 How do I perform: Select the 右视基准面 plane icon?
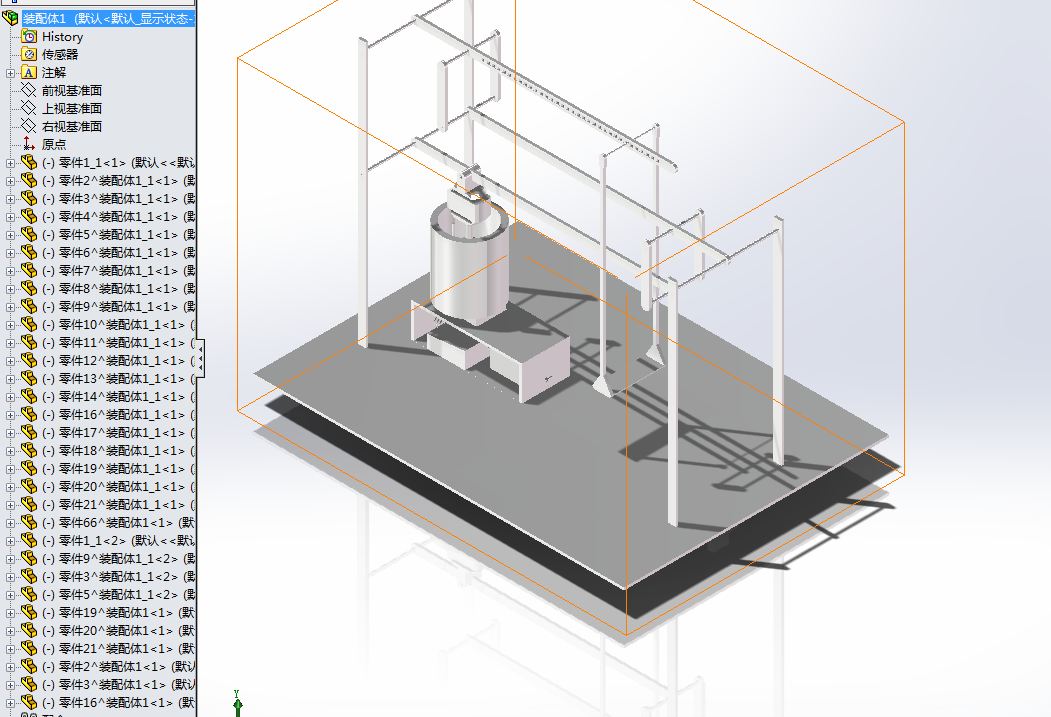29,126
